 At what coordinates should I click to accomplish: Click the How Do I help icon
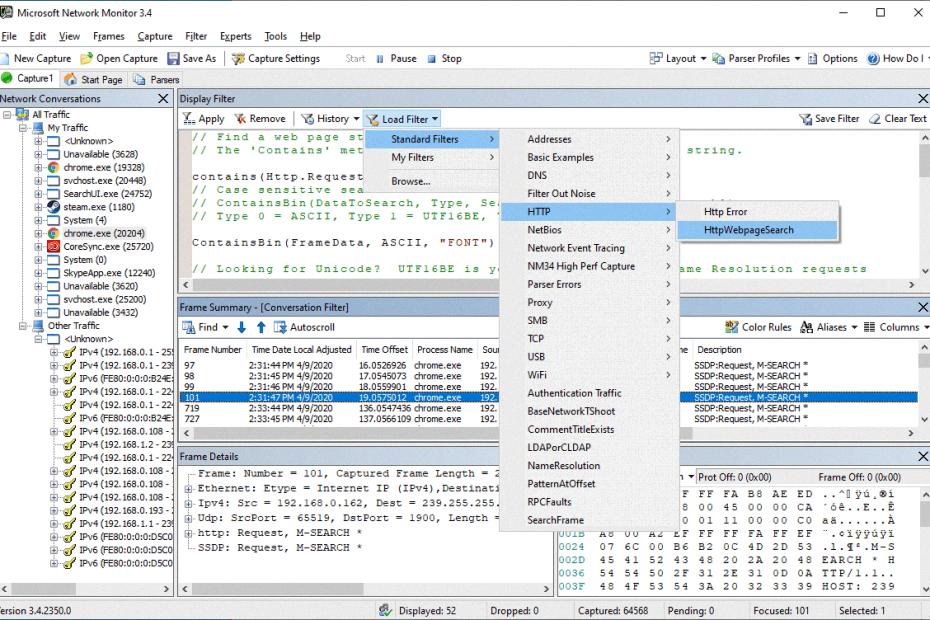pyautogui.click(x=873, y=58)
